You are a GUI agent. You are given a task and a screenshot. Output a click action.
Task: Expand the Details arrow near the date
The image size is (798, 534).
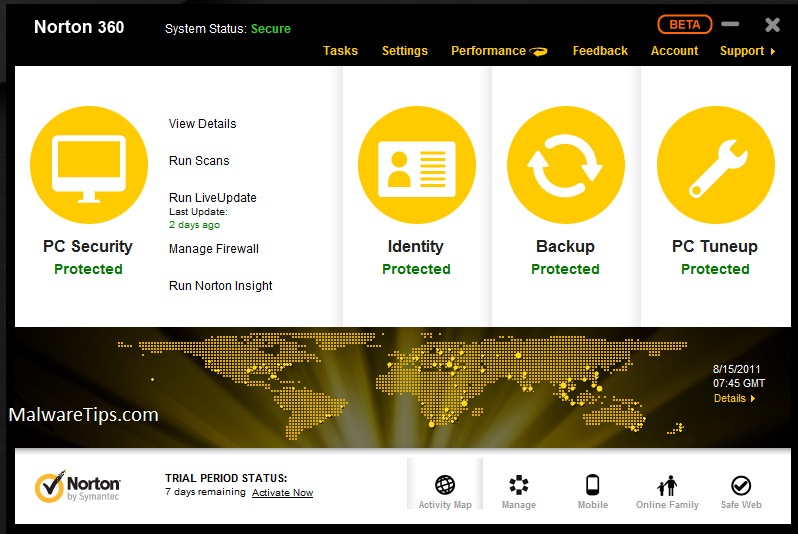734,398
